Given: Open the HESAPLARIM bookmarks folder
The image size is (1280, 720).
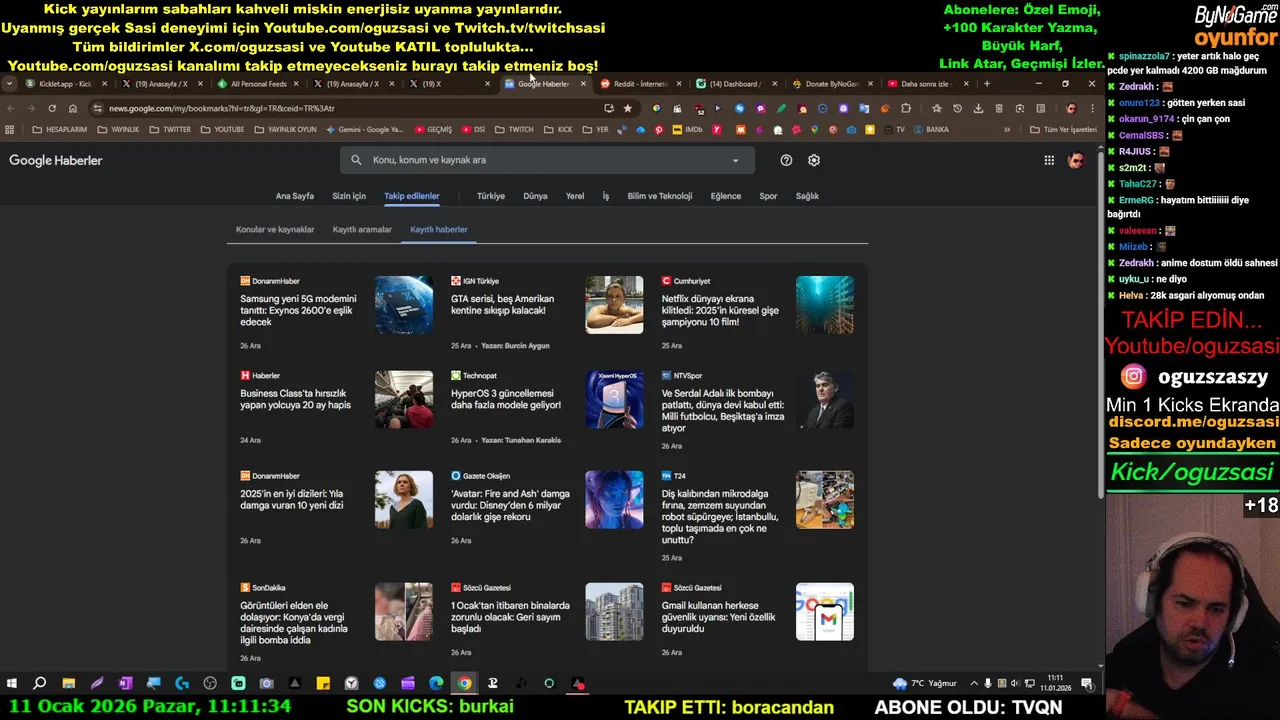Looking at the screenshot, I should point(59,129).
